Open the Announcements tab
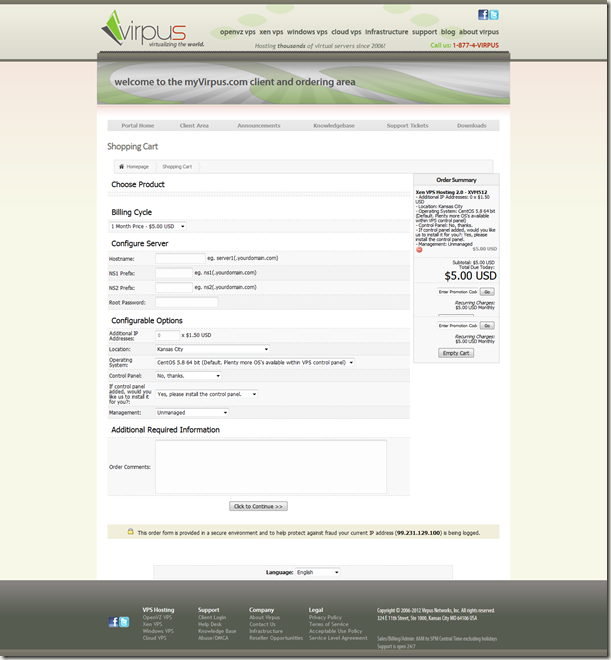The width and height of the screenshot is (611, 660). click(258, 125)
